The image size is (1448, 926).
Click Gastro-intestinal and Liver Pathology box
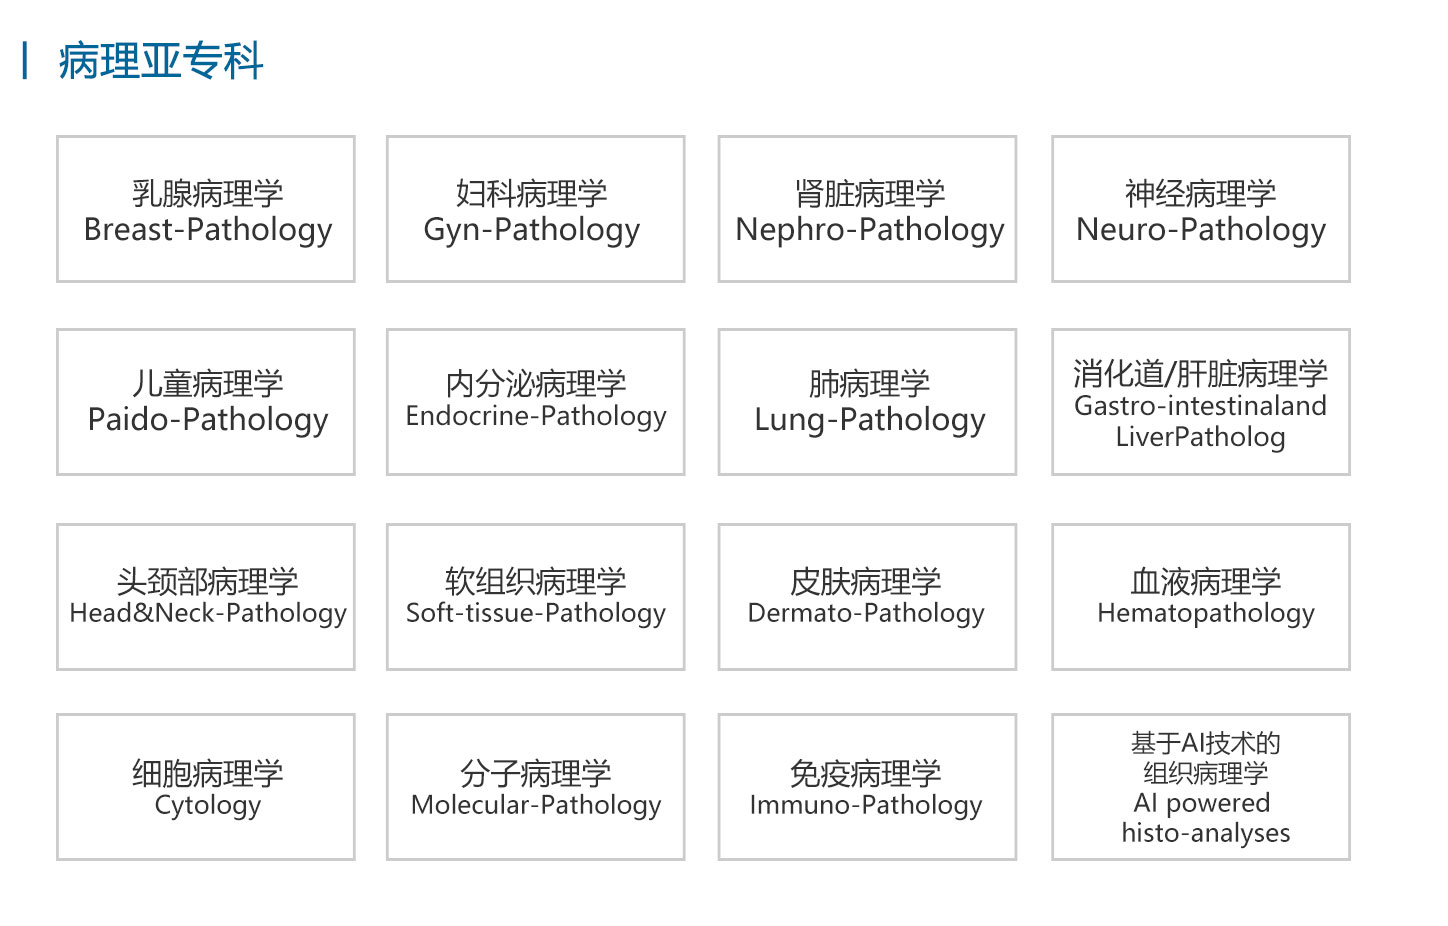click(1200, 402)
